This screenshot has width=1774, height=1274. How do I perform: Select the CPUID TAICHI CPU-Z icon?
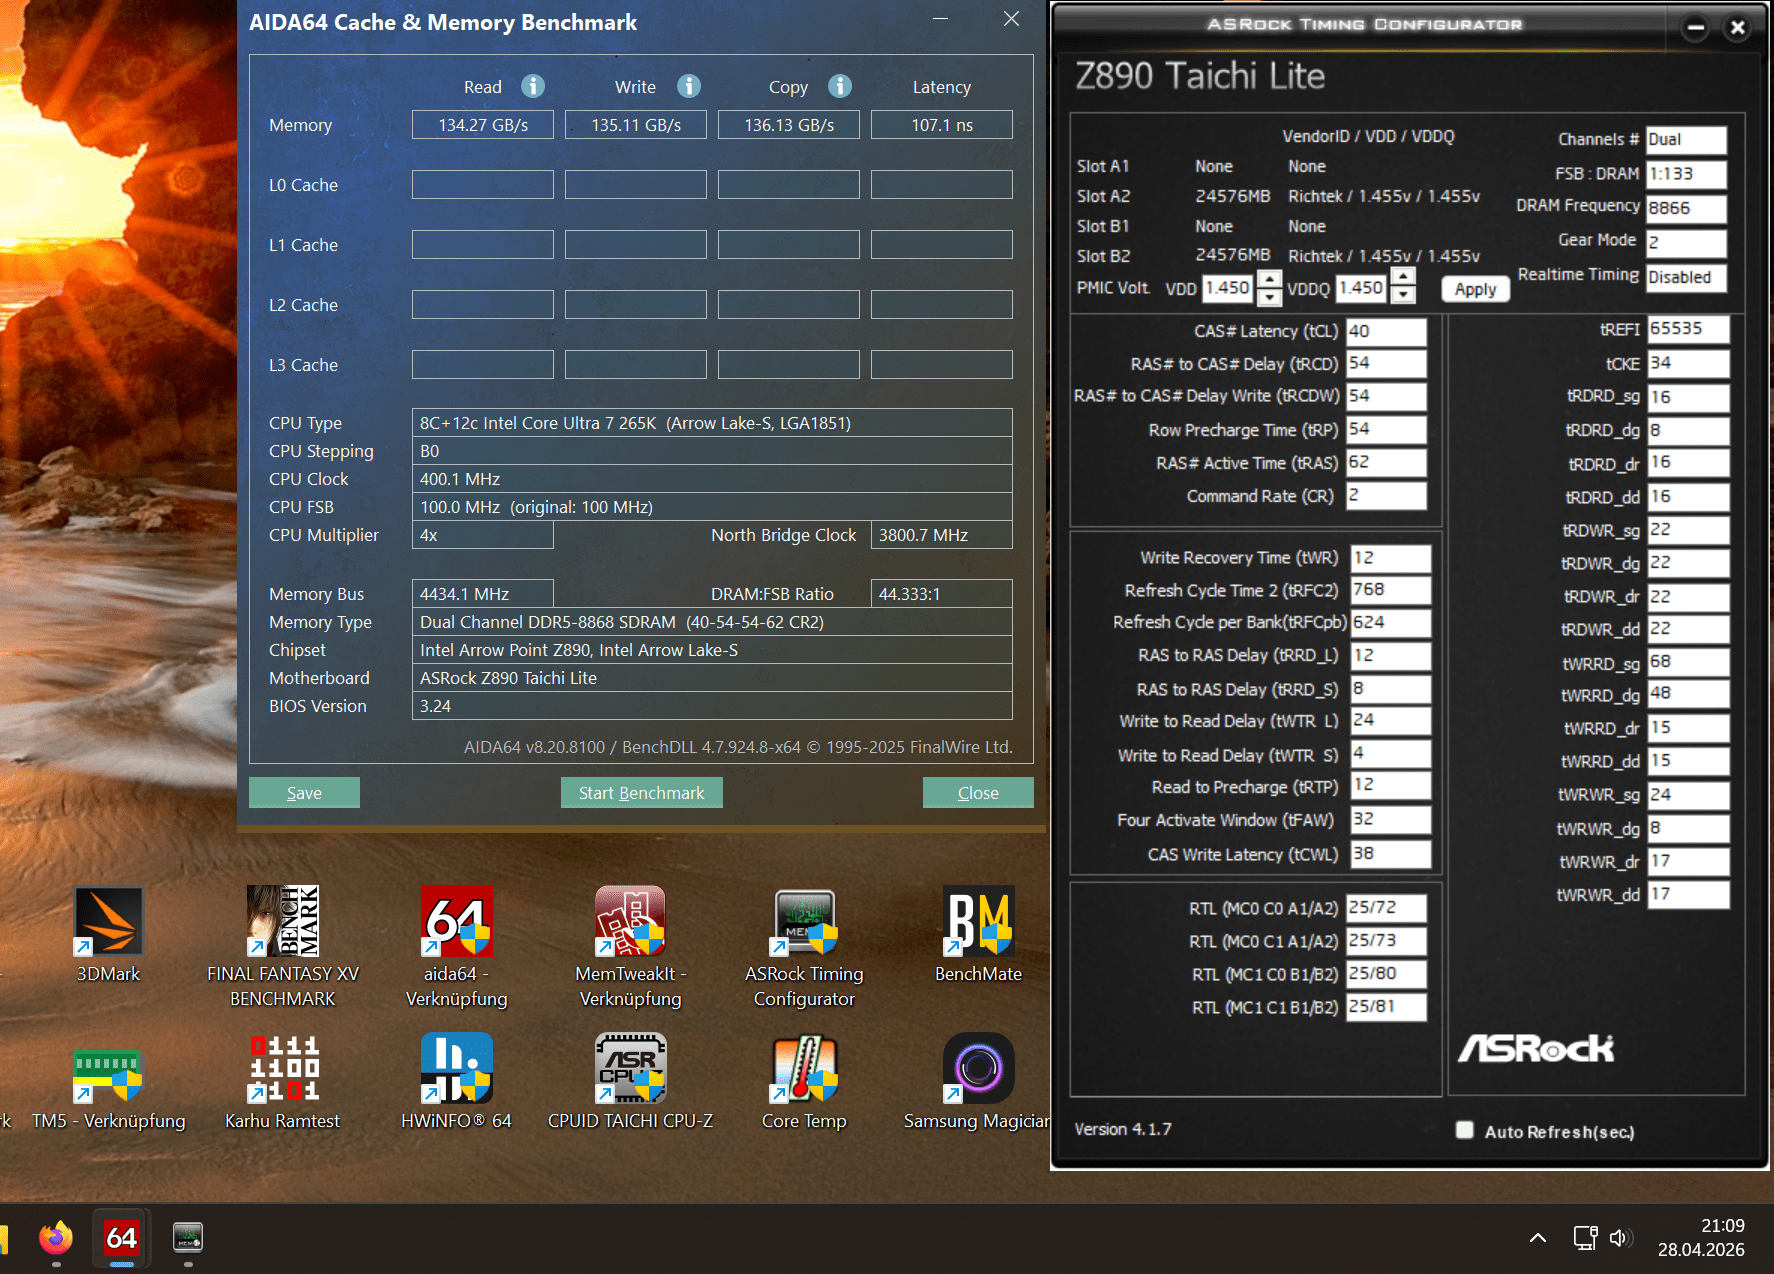(630, 1082)
